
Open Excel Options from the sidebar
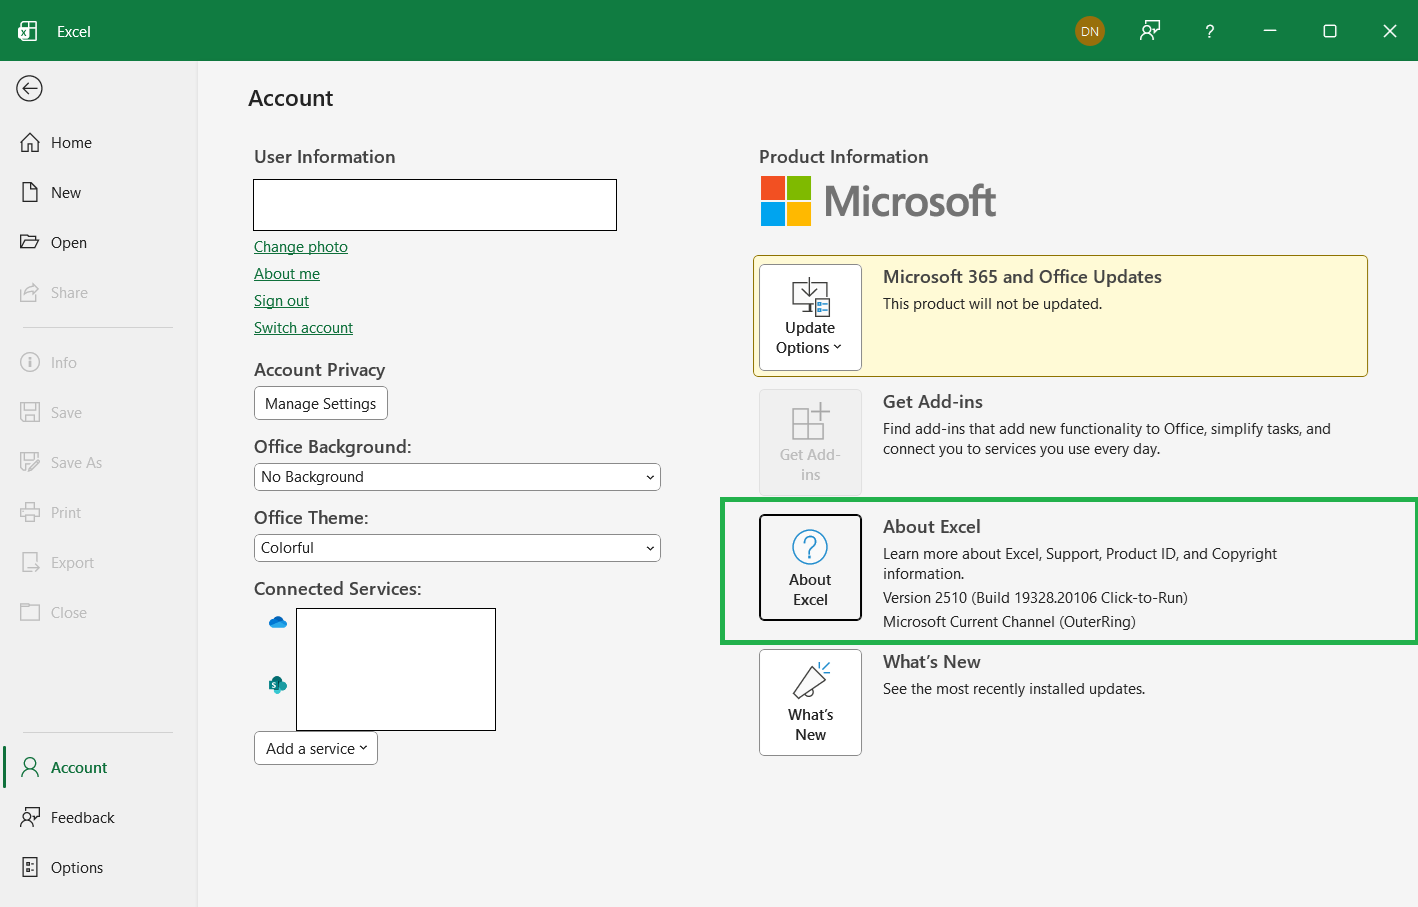(x=98, y=868)
